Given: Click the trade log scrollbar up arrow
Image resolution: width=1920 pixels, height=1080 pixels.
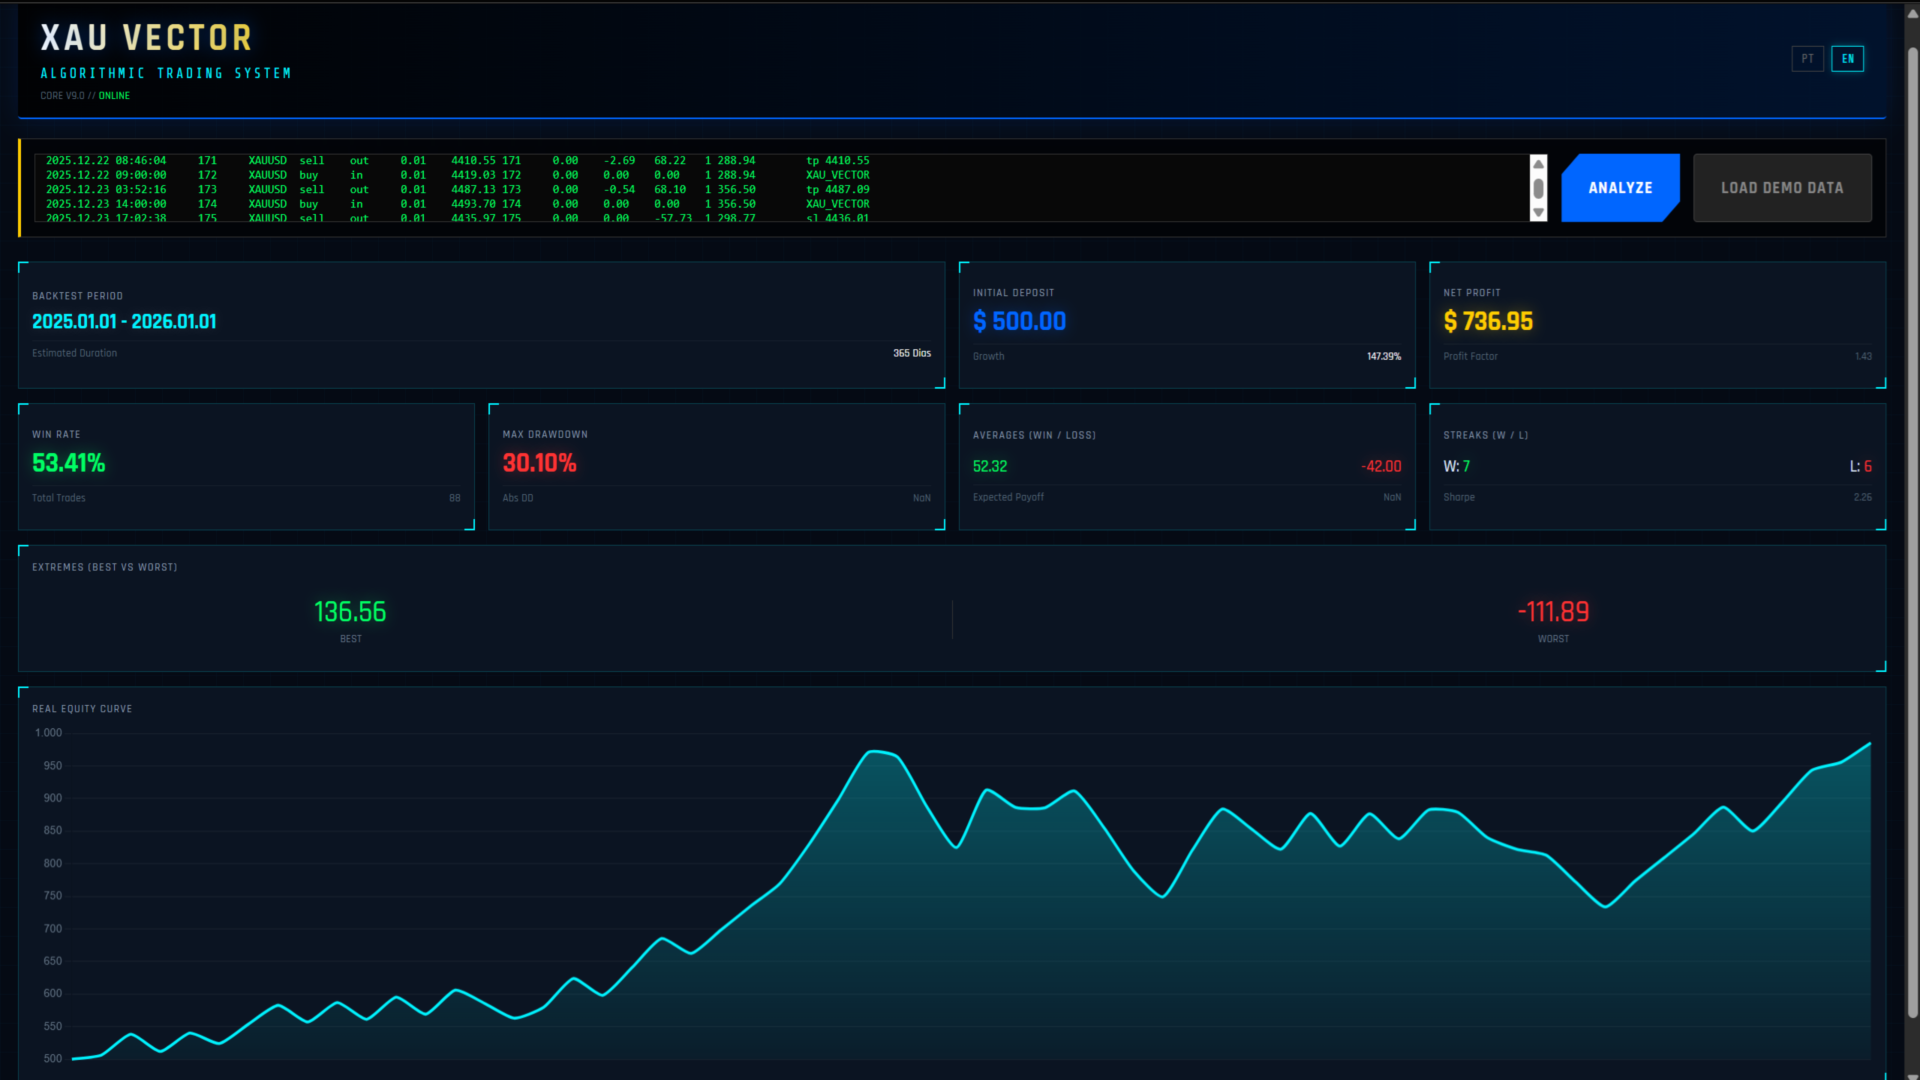Looking at the screenshot, I should pyautogui.click(x=1538, y=163).
